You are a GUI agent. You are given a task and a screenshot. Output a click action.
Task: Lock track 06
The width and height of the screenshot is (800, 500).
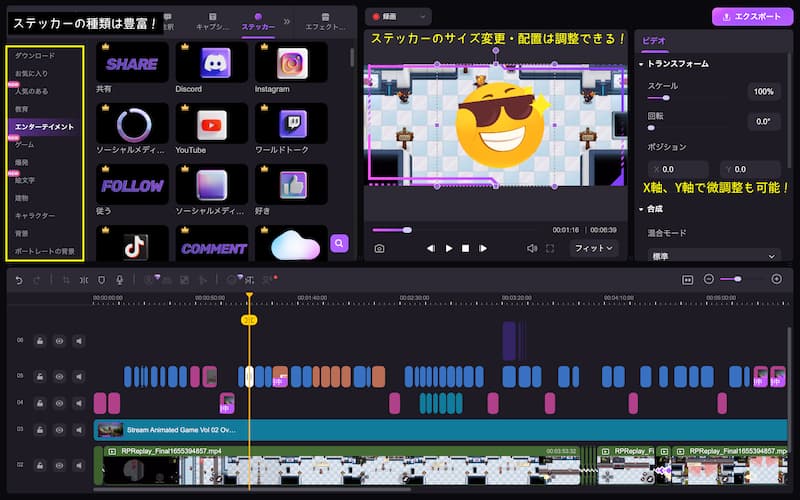[x=40, y=341]
